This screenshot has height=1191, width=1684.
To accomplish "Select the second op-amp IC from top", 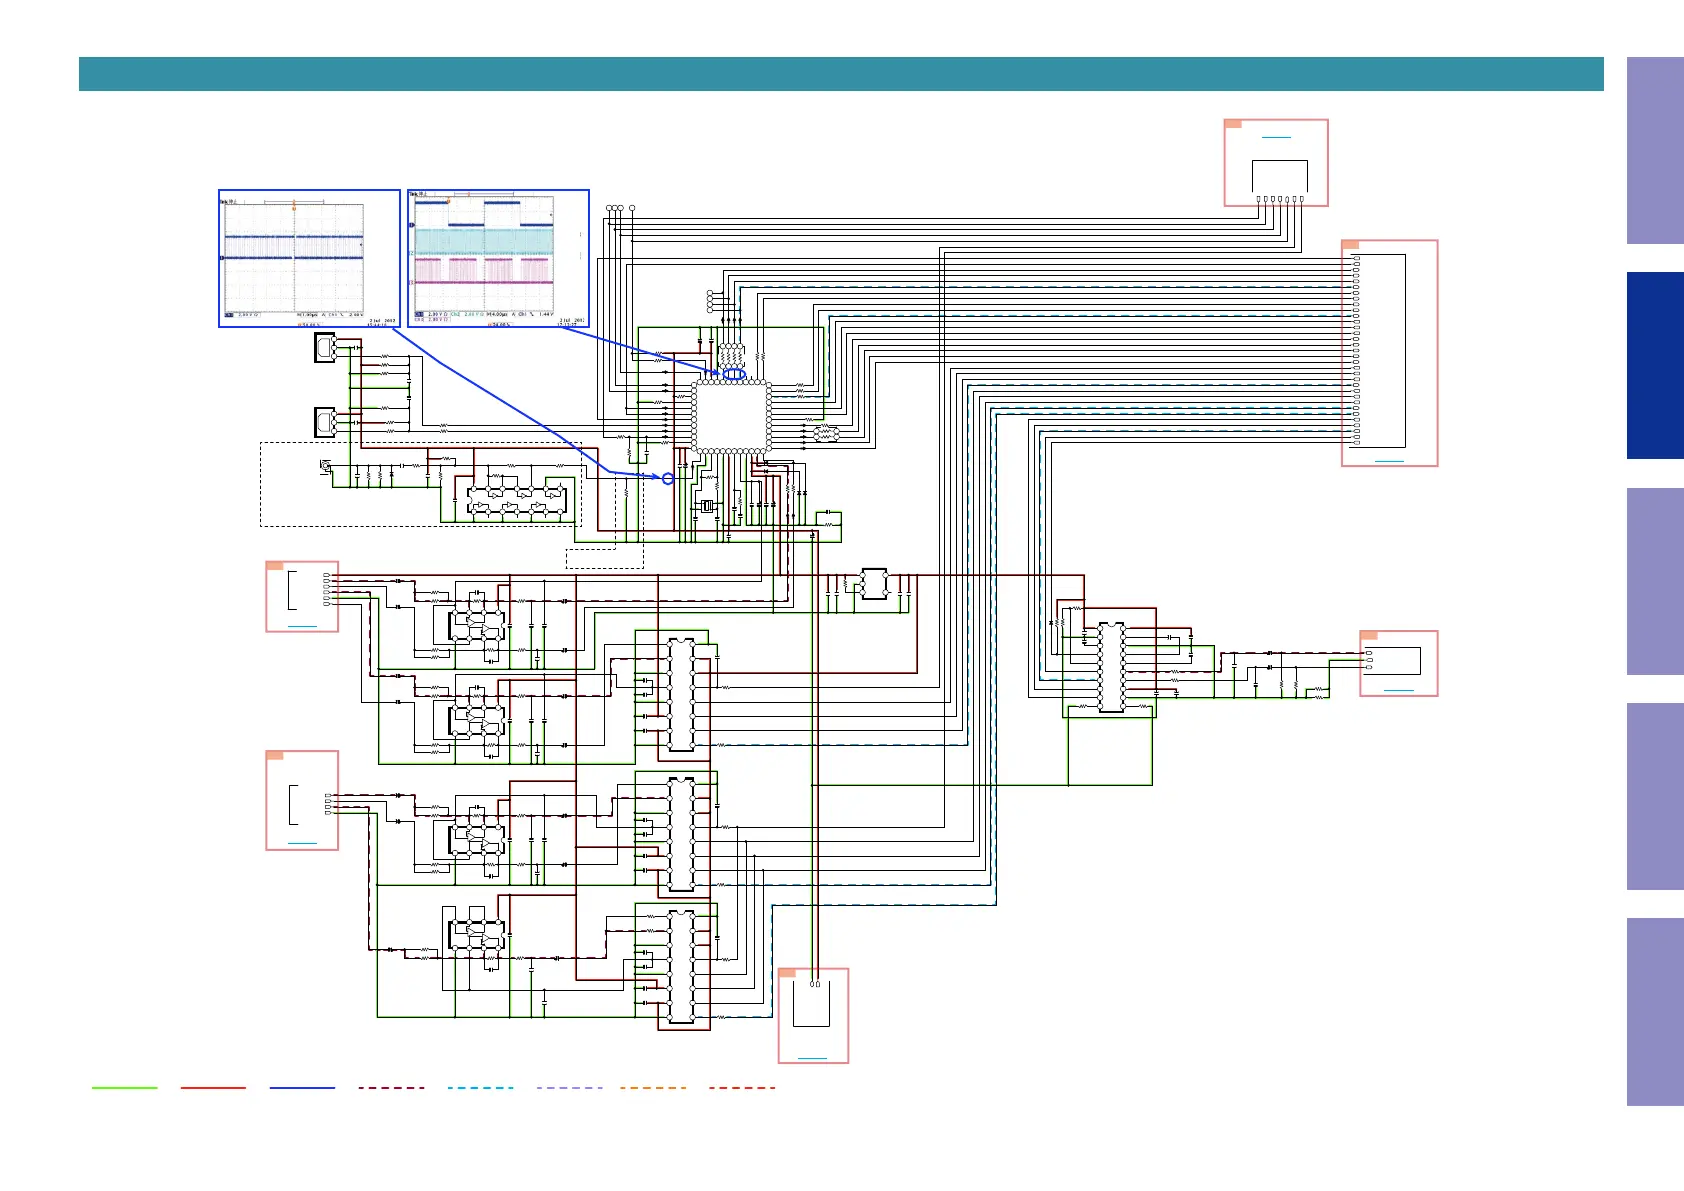I will [478, 722].
